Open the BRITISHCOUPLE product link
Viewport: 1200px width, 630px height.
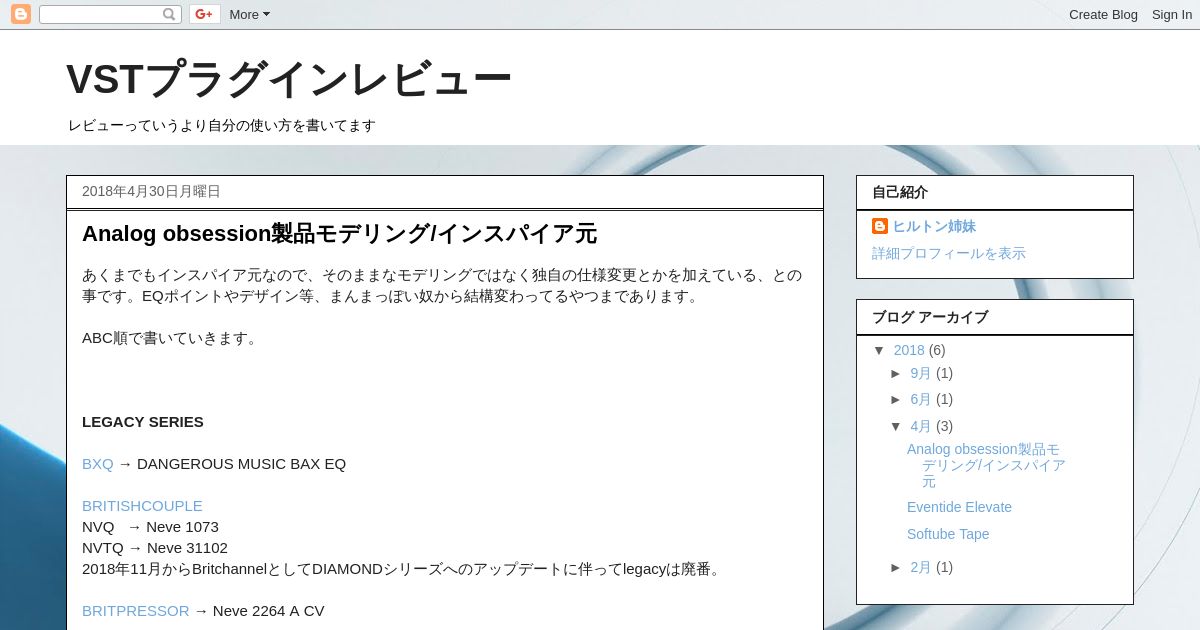[x=142, y=506]
